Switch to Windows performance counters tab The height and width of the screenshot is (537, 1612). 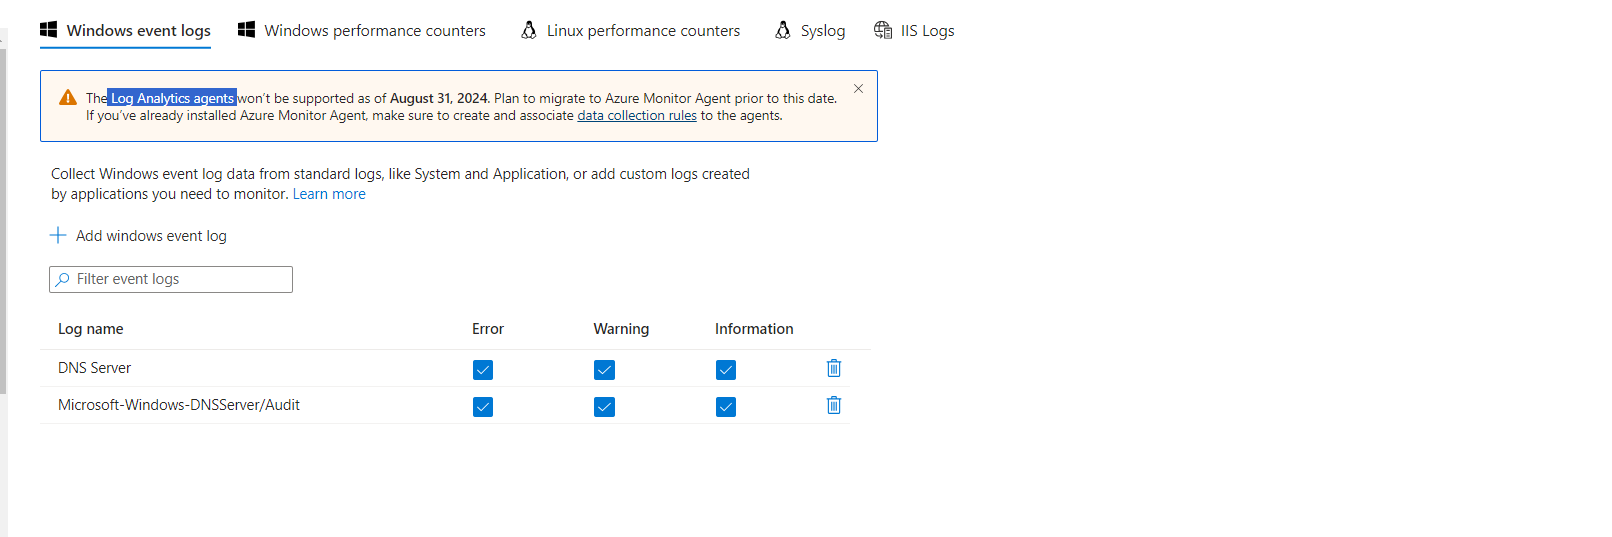[x=361, y=30]
